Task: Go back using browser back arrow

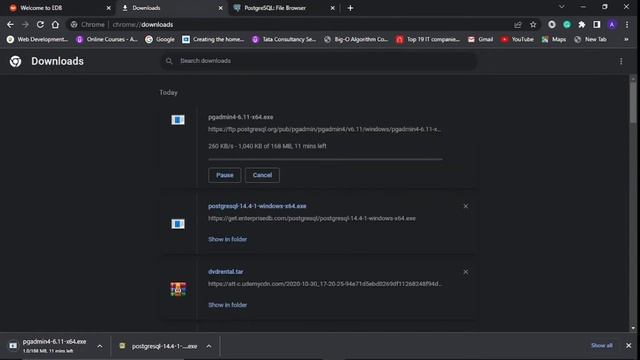Action: (x=10, y=24)
